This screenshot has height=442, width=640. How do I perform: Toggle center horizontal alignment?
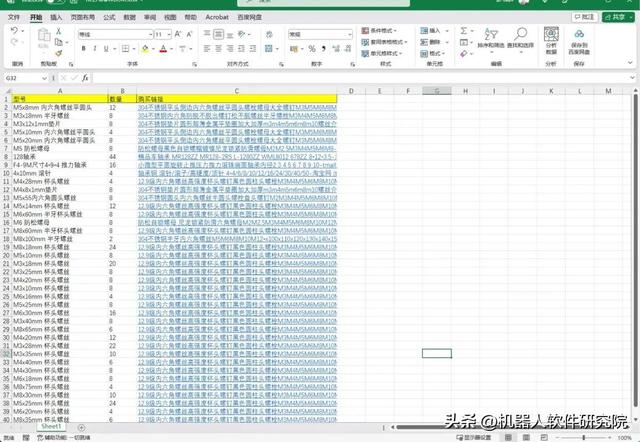click(218, 49)
